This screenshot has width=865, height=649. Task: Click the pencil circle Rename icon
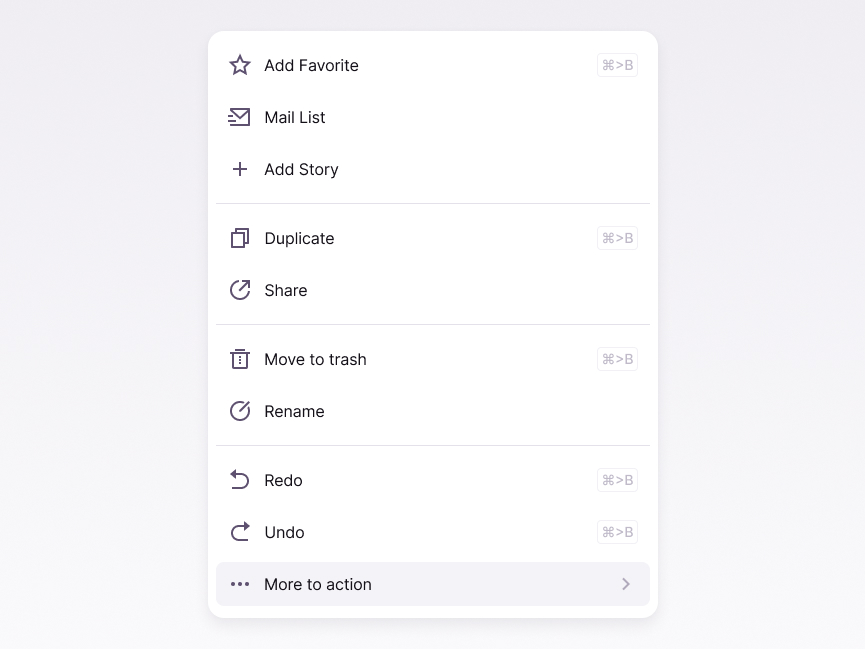[x=240, y=411]
